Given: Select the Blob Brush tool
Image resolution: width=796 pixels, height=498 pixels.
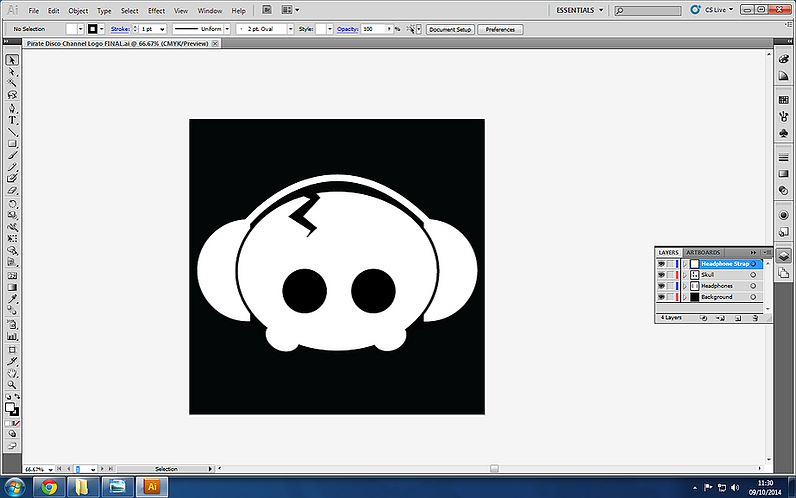Looking at the screenshot, I should pyautogui.click(x=12, y=179).
